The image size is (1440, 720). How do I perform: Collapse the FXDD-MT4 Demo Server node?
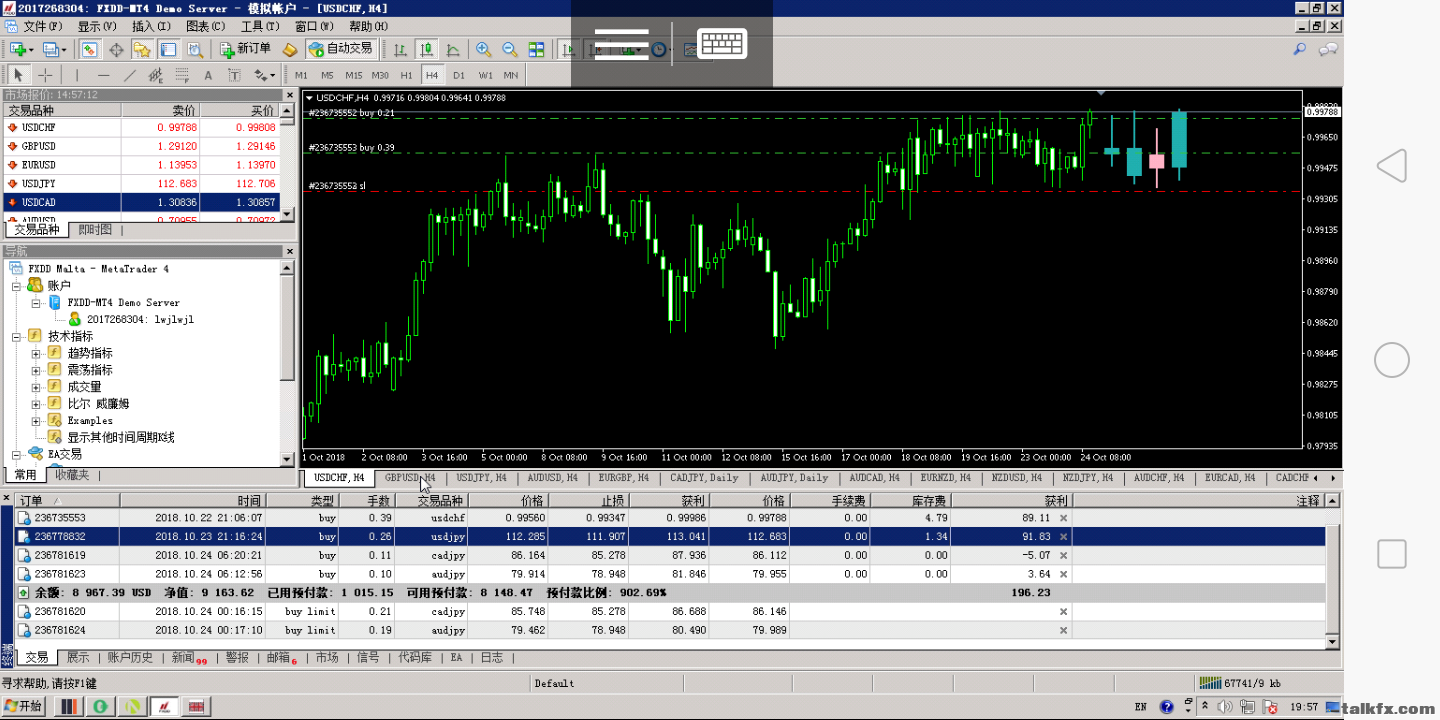point(36,303)
